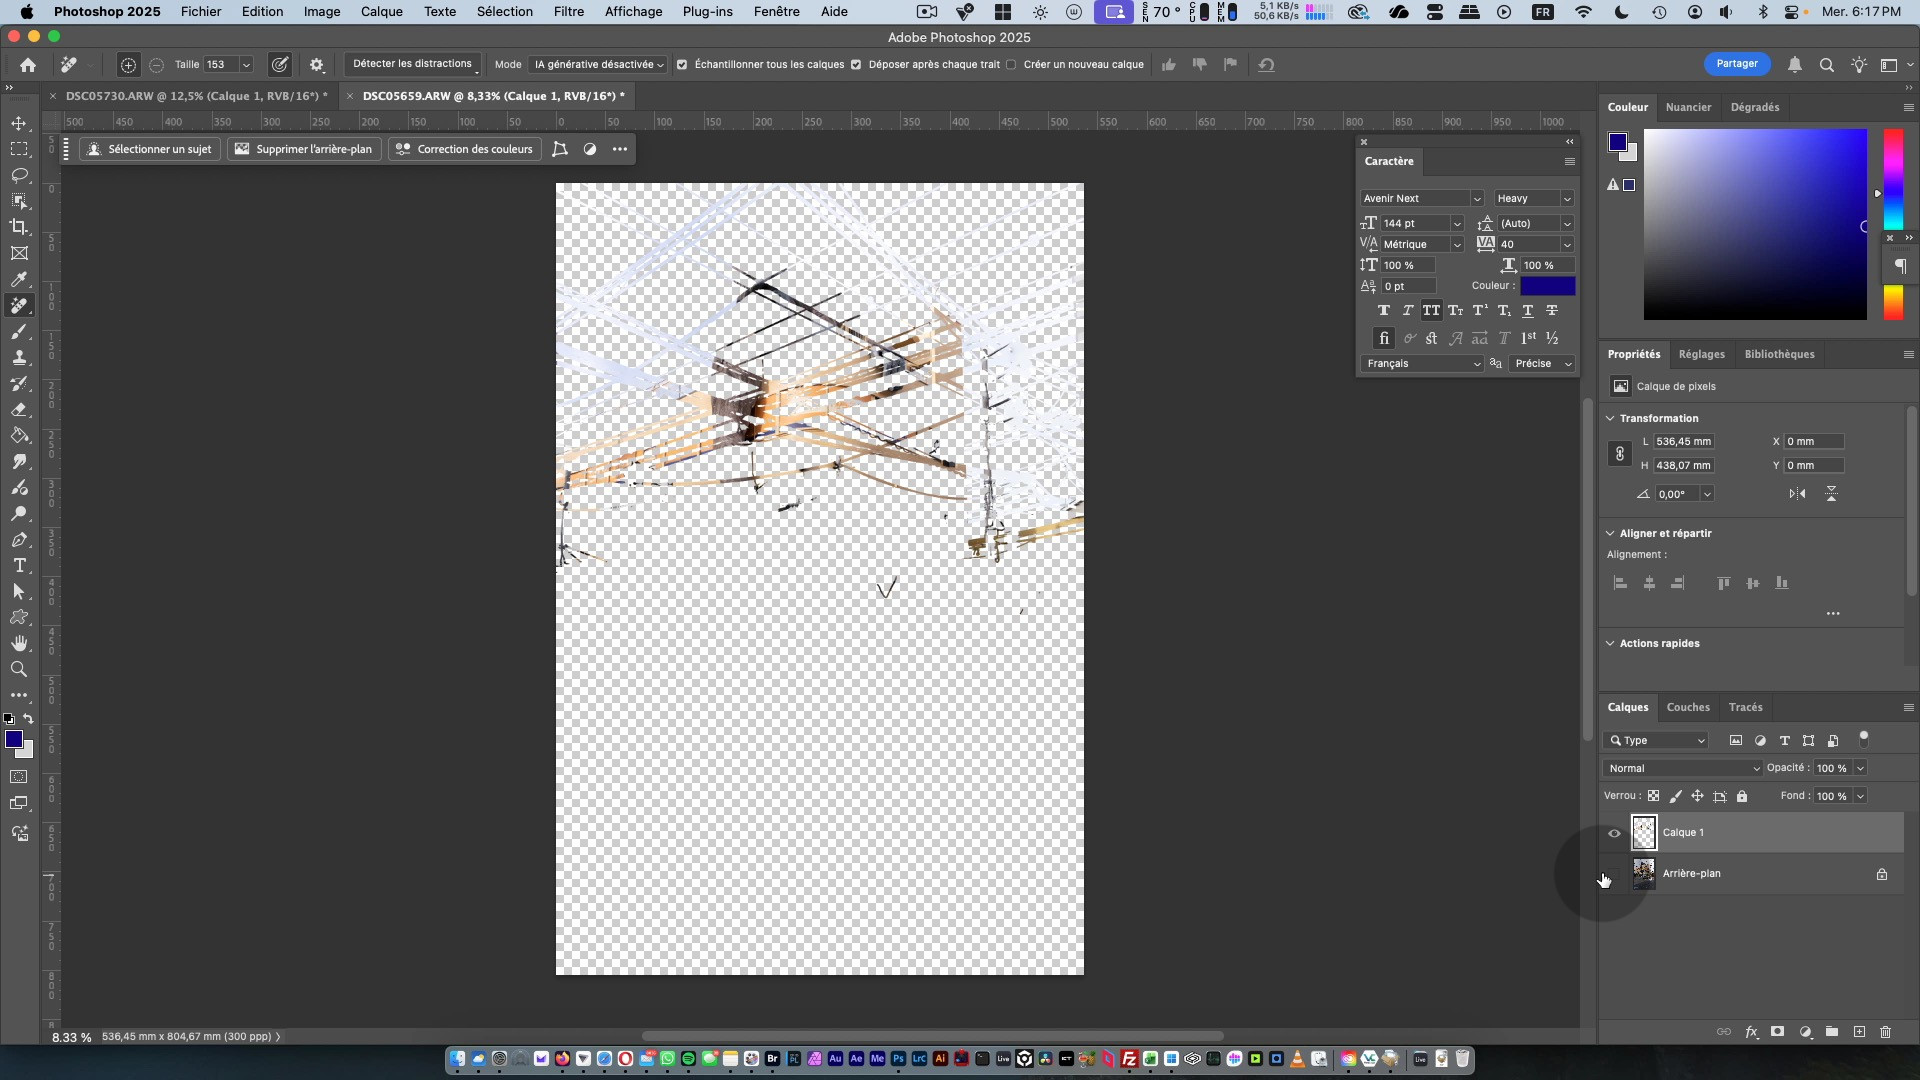Select the Crop tool

[19, 227]
